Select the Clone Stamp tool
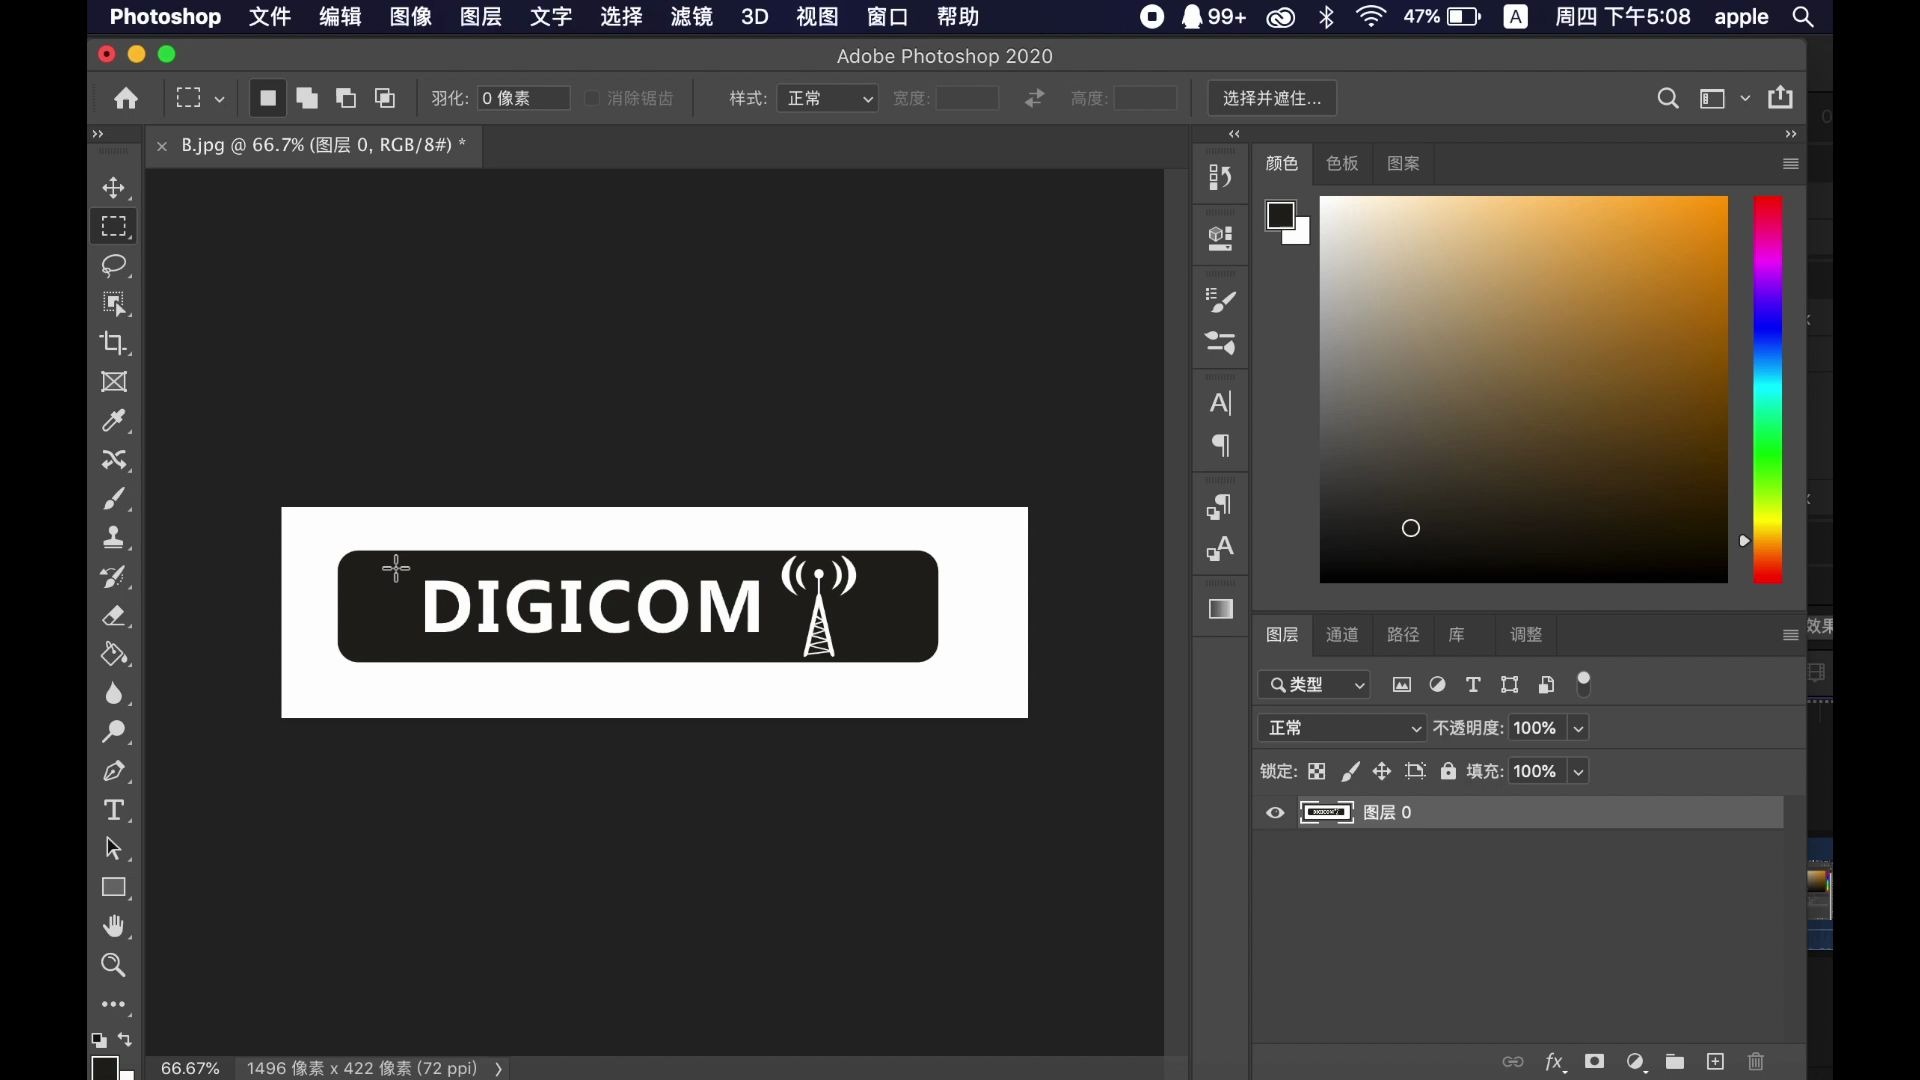 (x=114, y=538)
